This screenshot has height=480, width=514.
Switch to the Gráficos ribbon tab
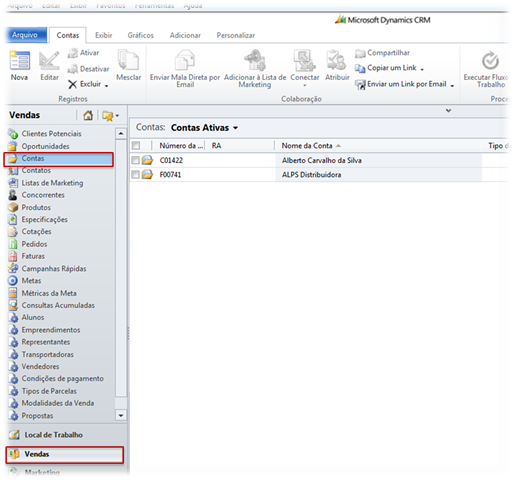pyautogui.click(x=140, y=35)
